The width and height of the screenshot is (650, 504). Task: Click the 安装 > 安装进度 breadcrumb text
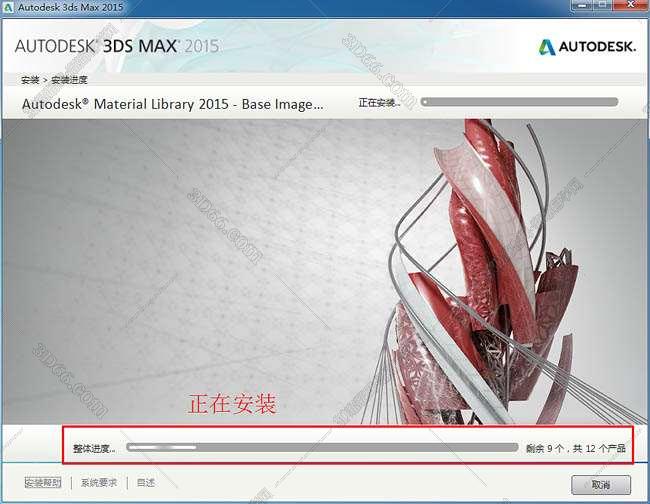[x=54, y=80]
